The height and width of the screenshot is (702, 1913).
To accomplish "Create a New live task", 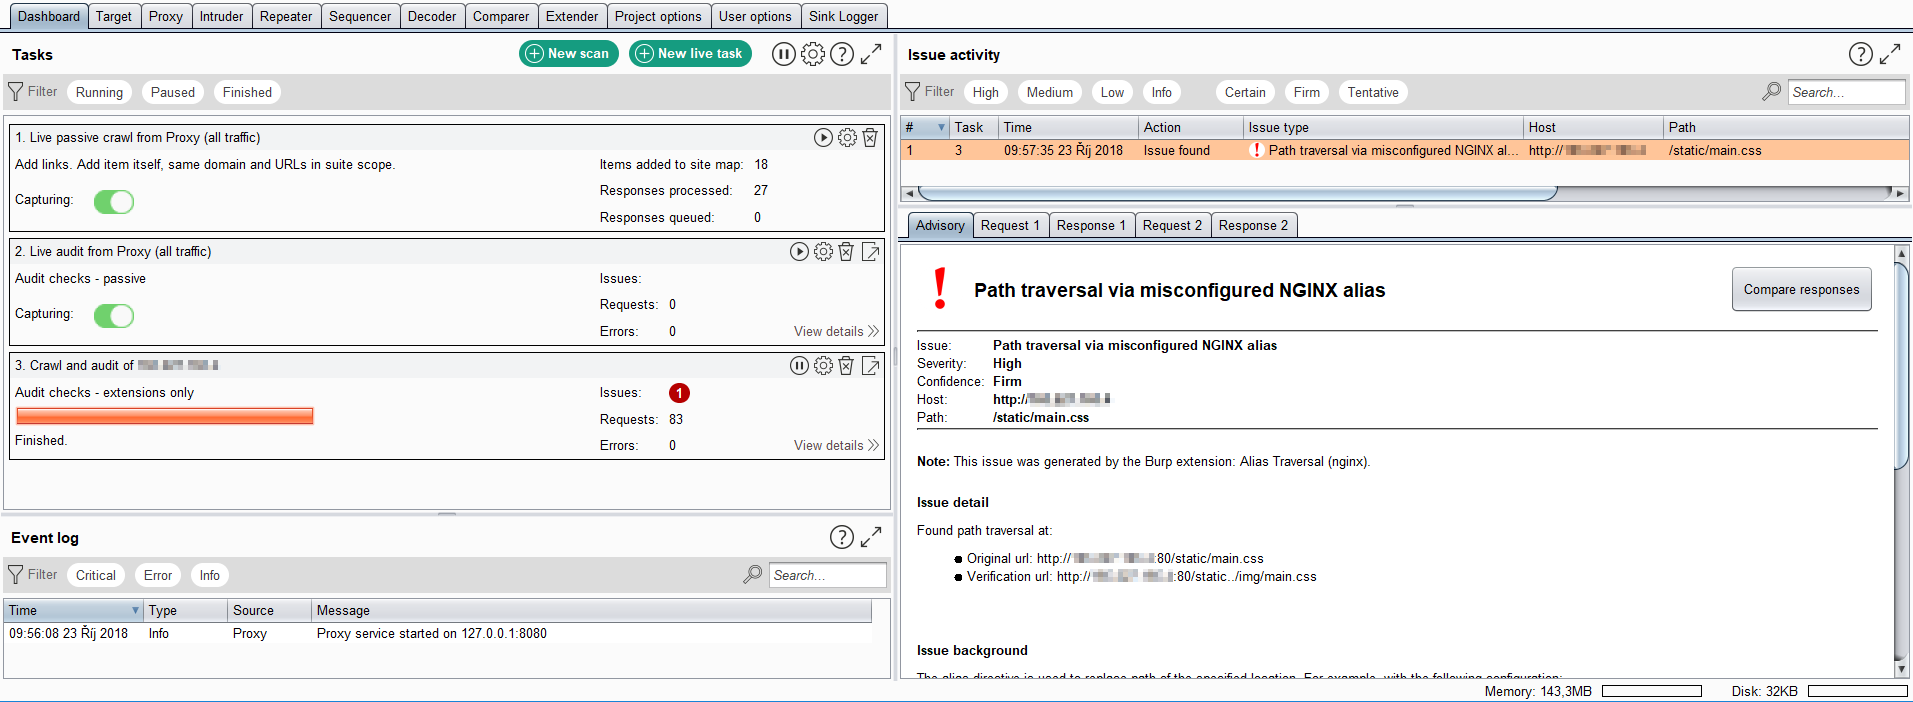I will coord(690,54).
